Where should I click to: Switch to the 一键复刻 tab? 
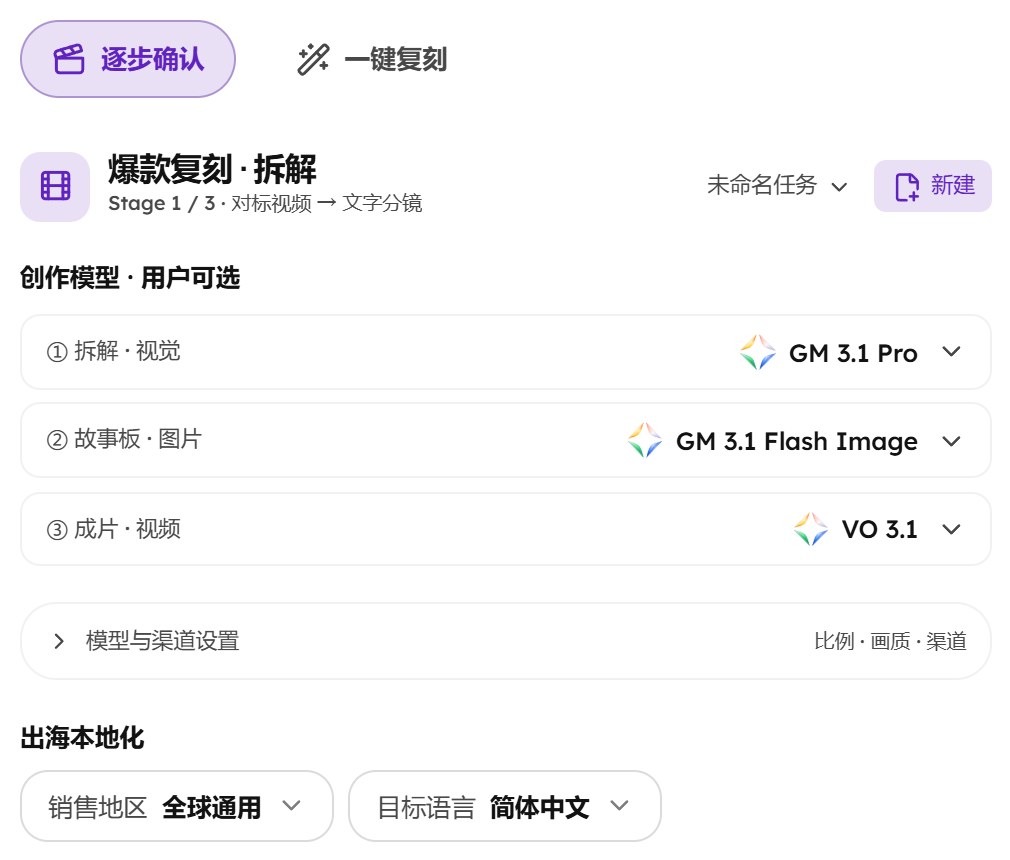(372, 59)
